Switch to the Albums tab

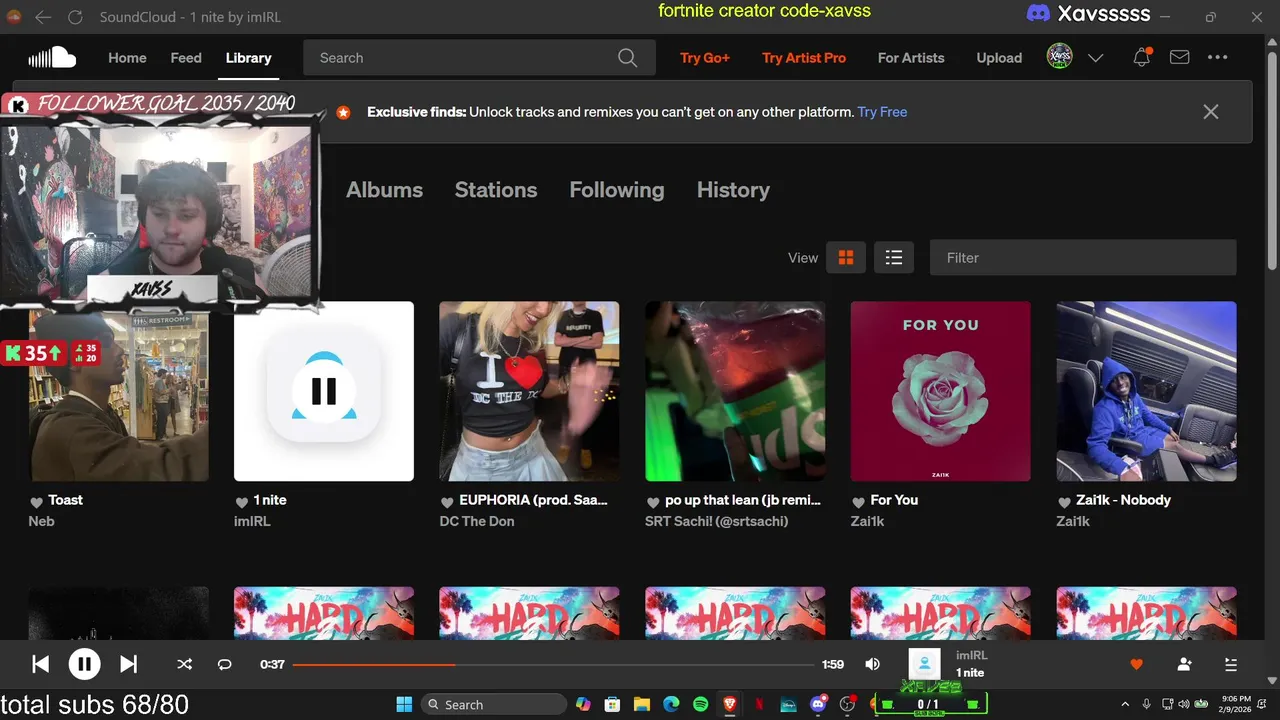[x=384, y=190]
